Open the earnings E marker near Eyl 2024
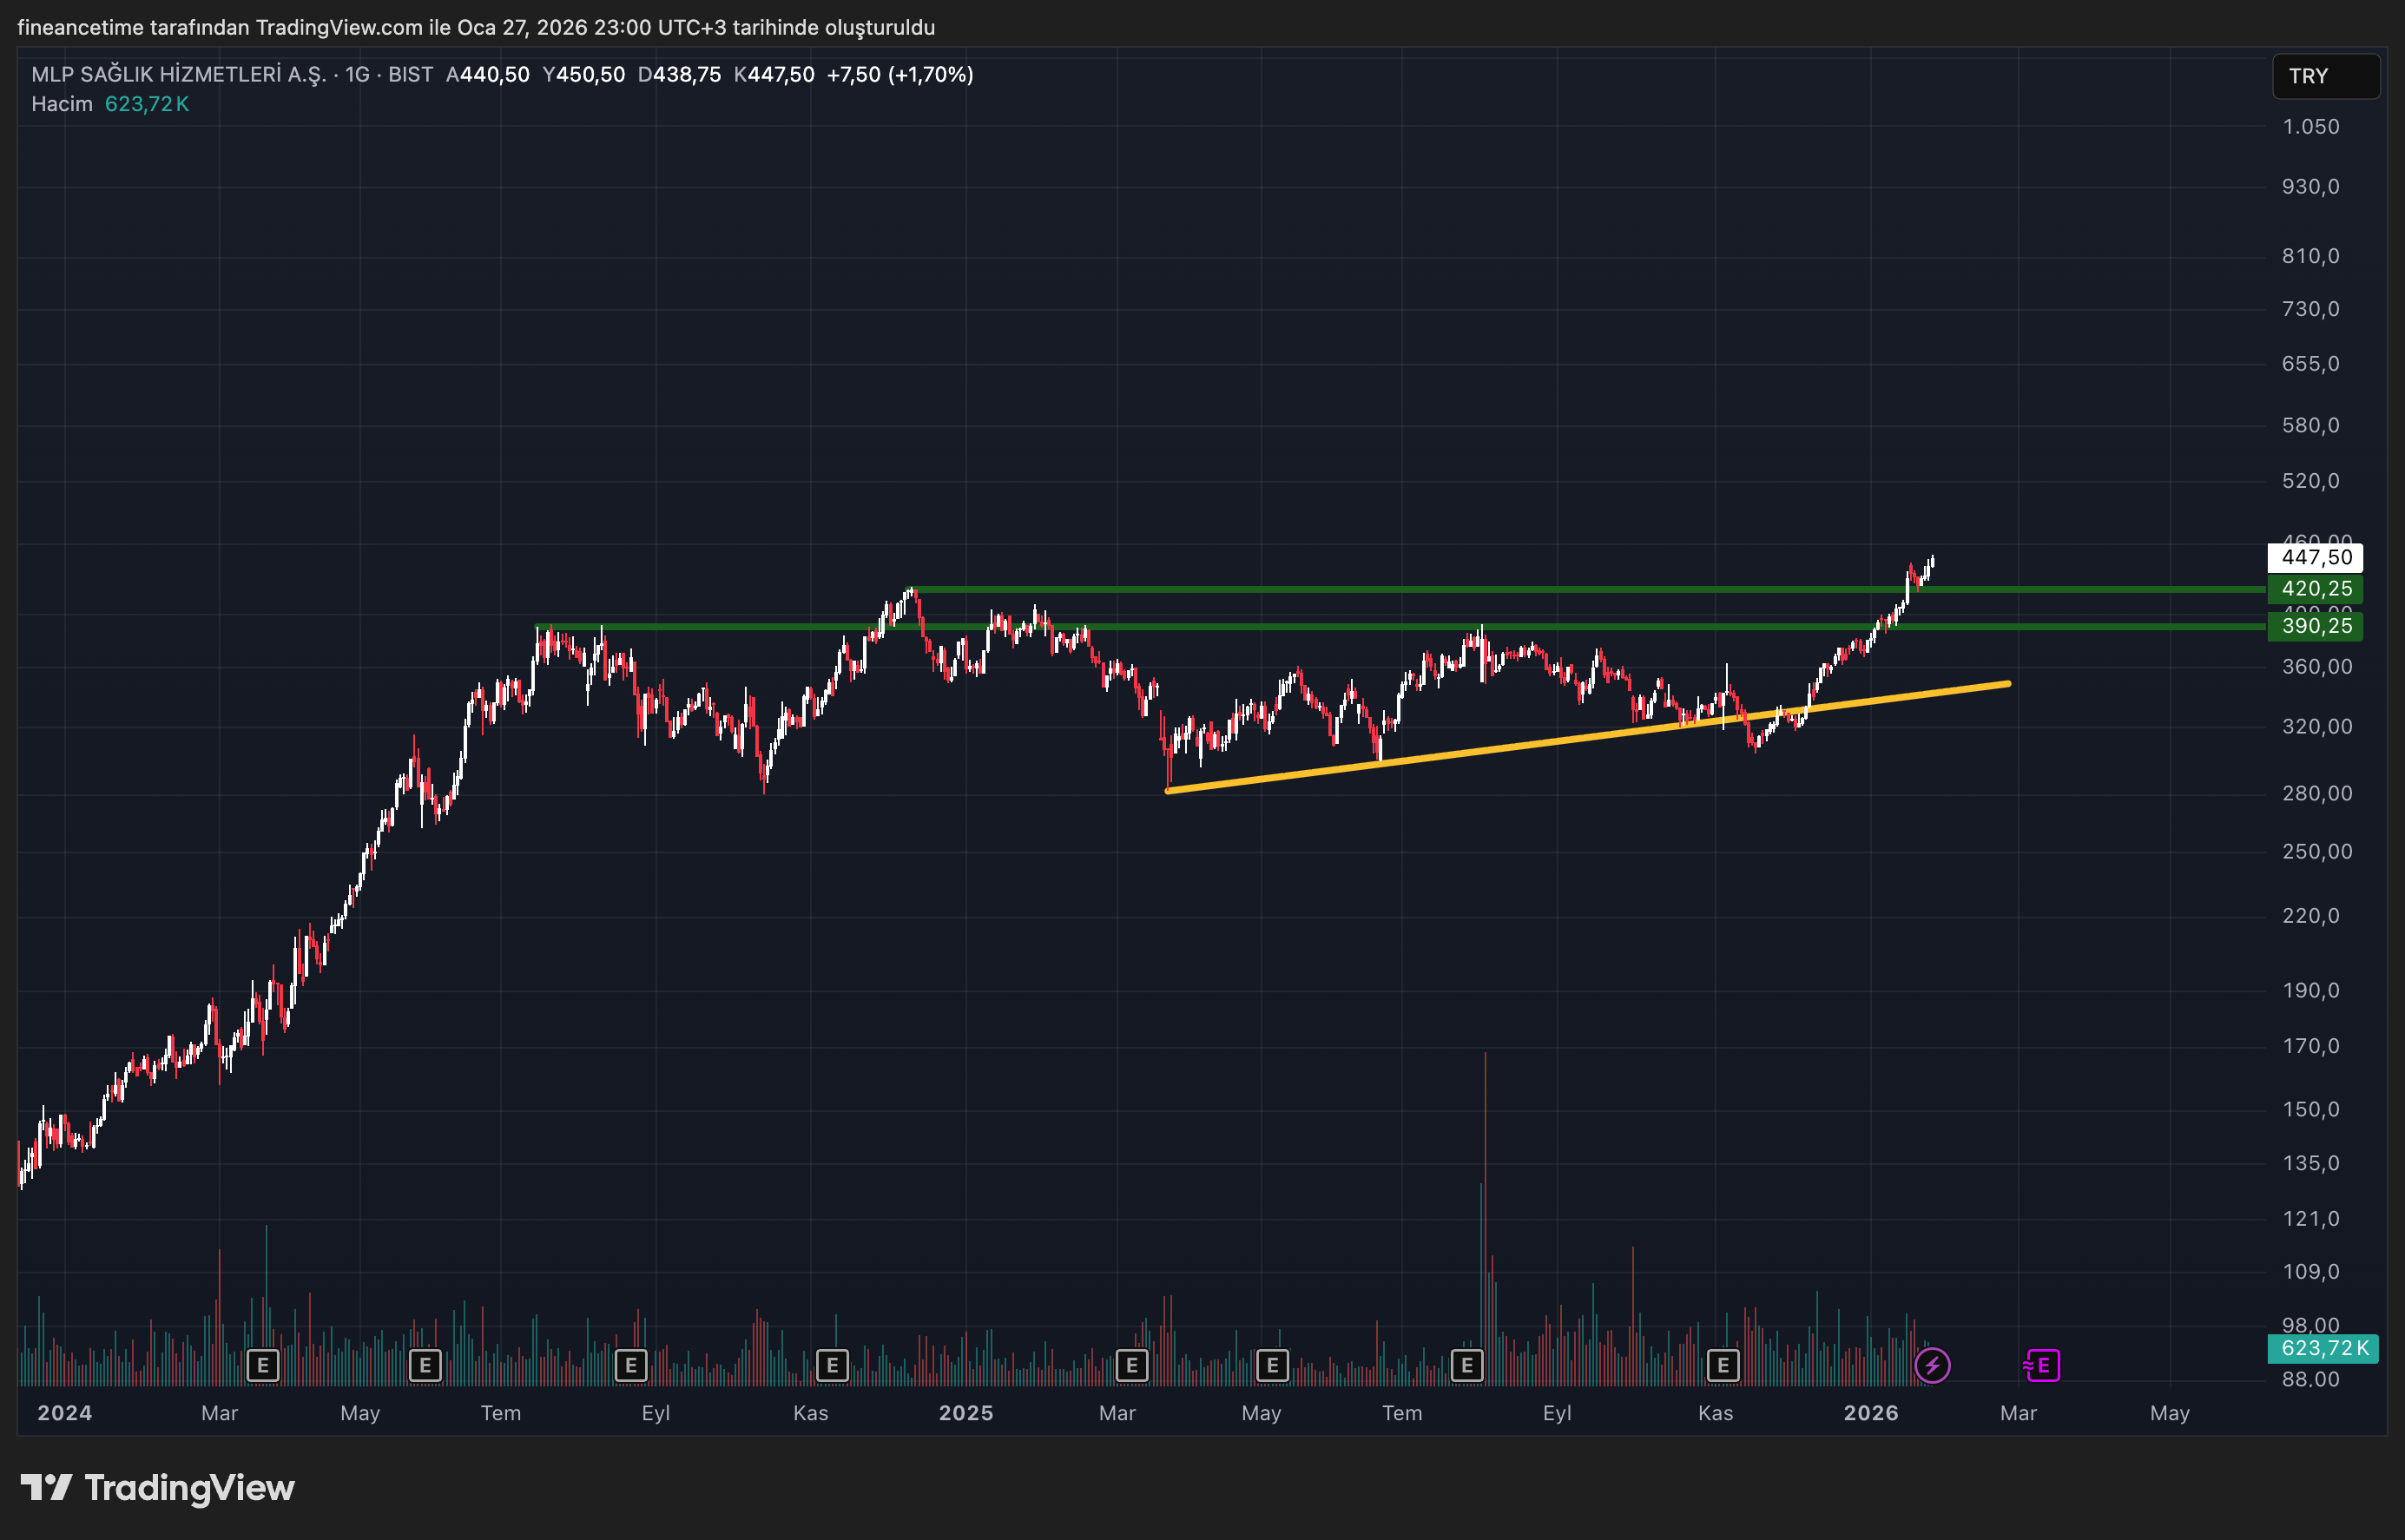2405x1540 pixels. coord(631,1365)
